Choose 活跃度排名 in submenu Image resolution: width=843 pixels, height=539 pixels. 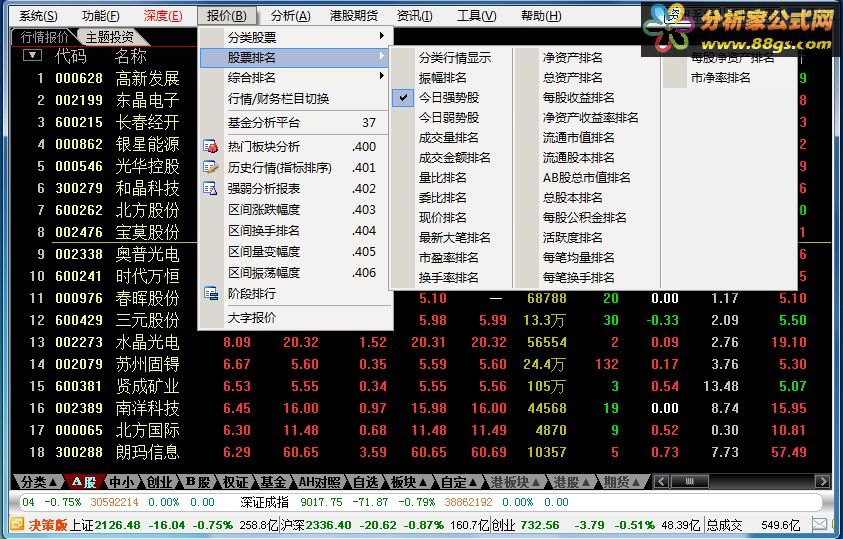coord(573,238)
